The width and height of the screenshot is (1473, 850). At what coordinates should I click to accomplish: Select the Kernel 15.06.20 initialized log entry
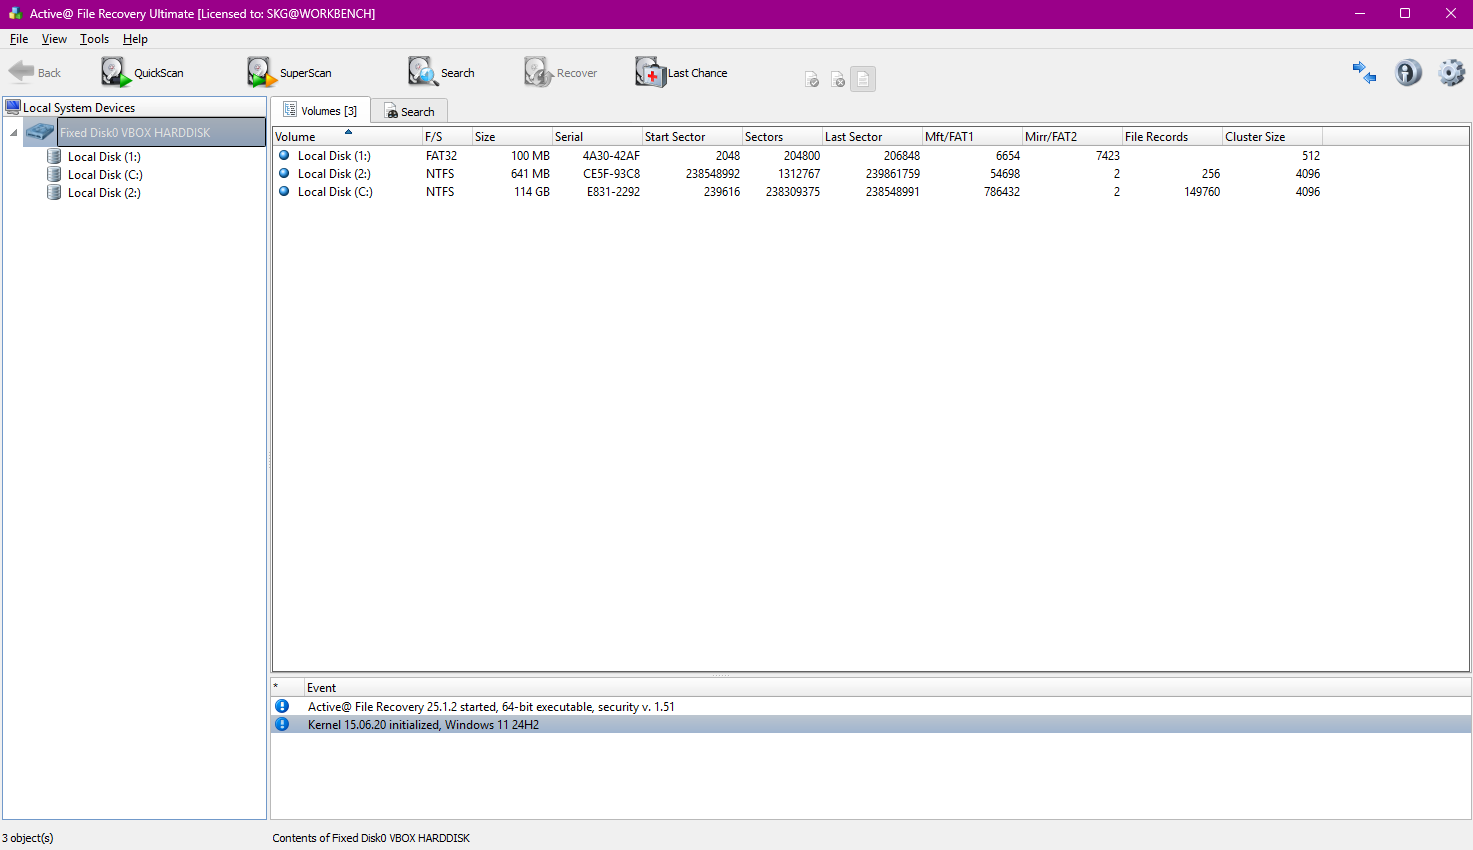[x=871, y=724]
